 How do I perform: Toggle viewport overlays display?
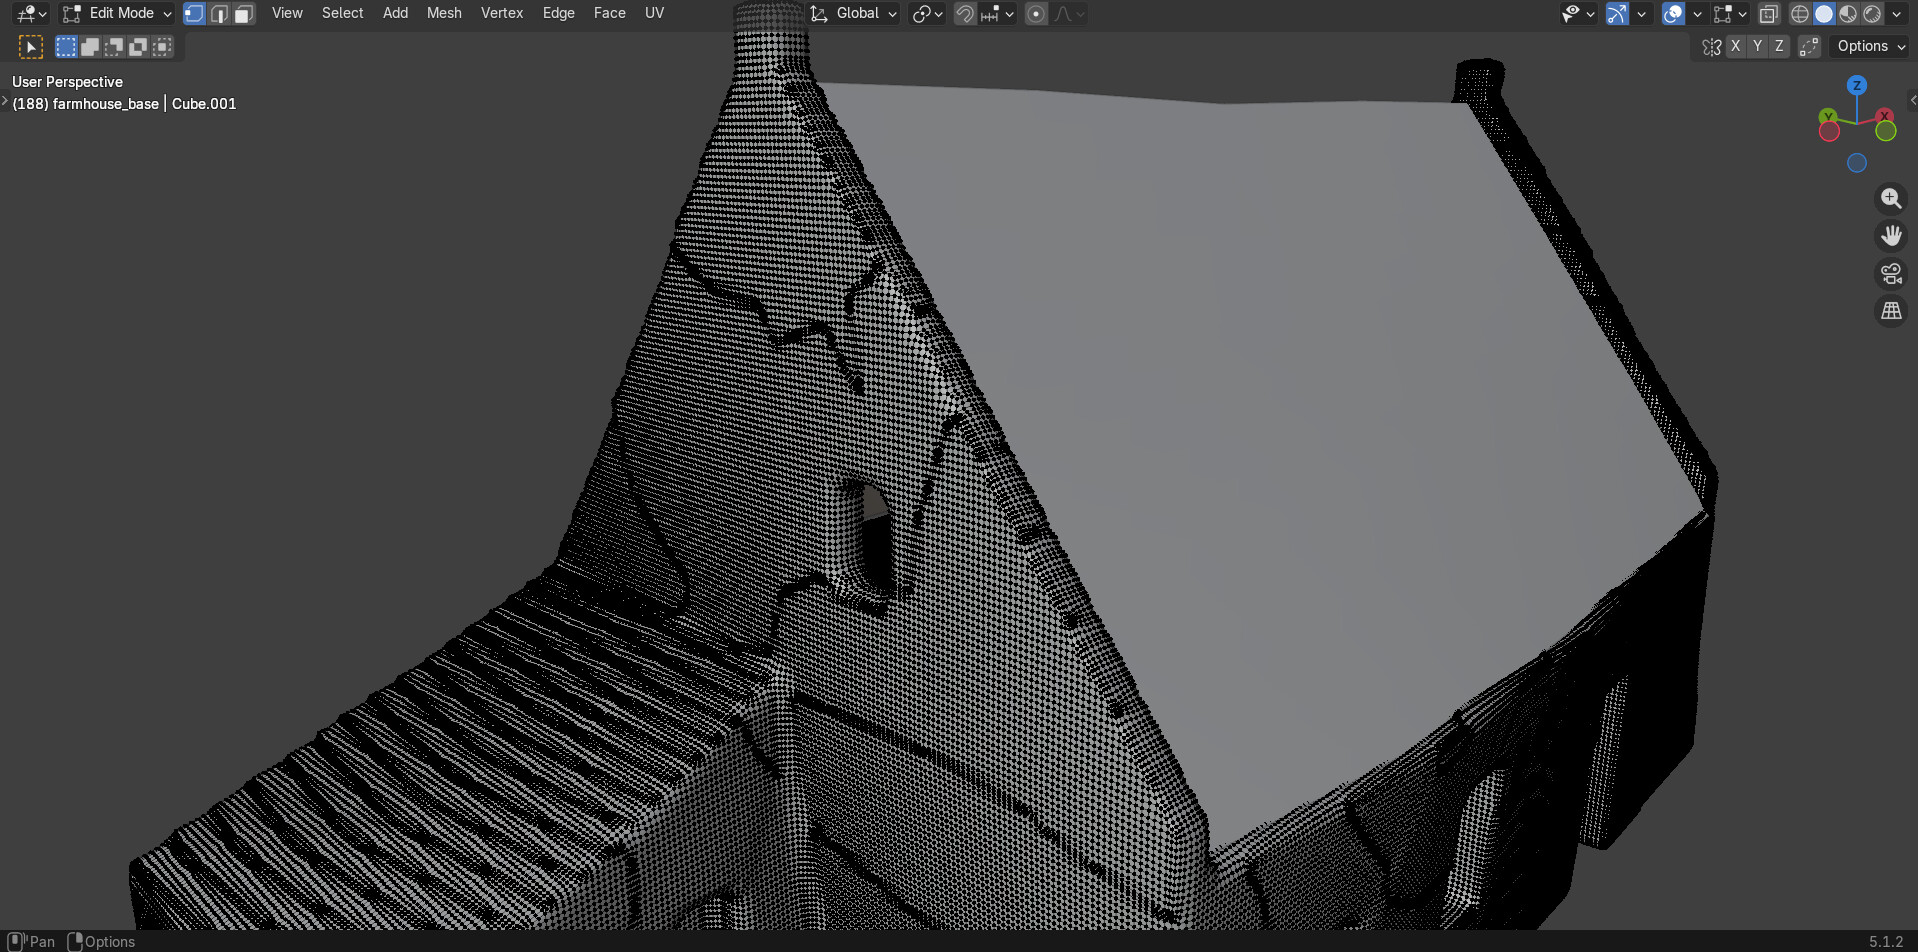1672,14
